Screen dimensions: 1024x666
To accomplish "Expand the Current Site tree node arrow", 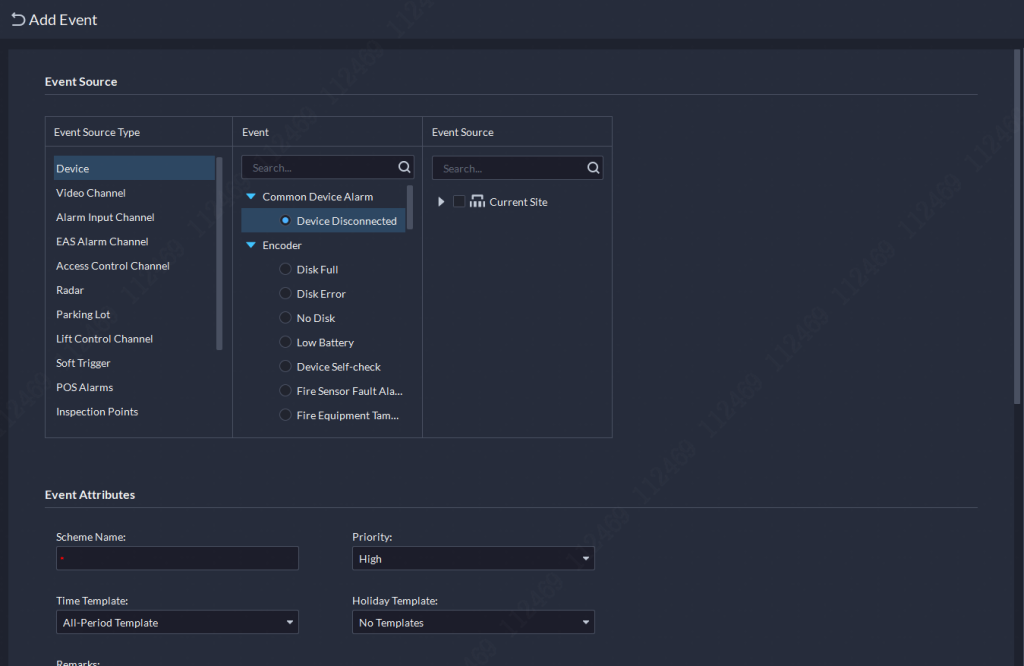I will (441, 202).
